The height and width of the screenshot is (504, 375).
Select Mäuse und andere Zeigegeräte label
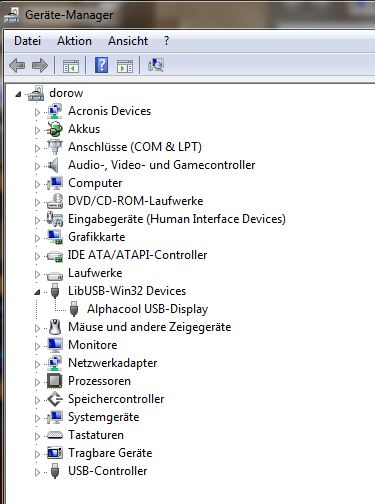[x=150, y=327]
